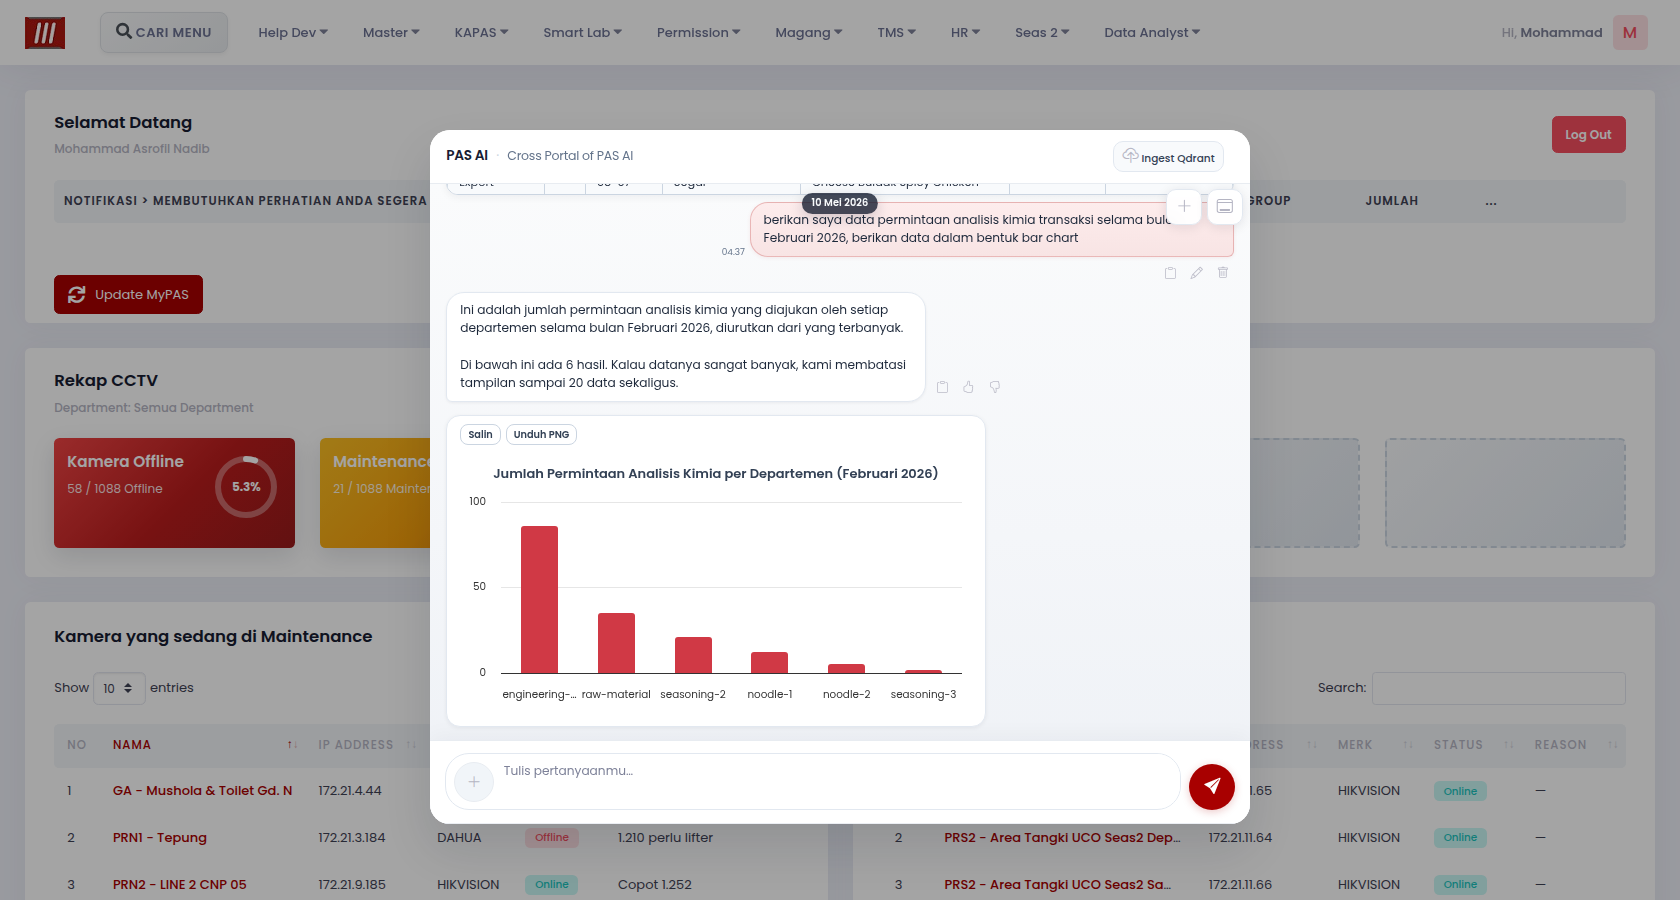Open the HR menu
Screen dimensions: 1680x900
[965, 33]
